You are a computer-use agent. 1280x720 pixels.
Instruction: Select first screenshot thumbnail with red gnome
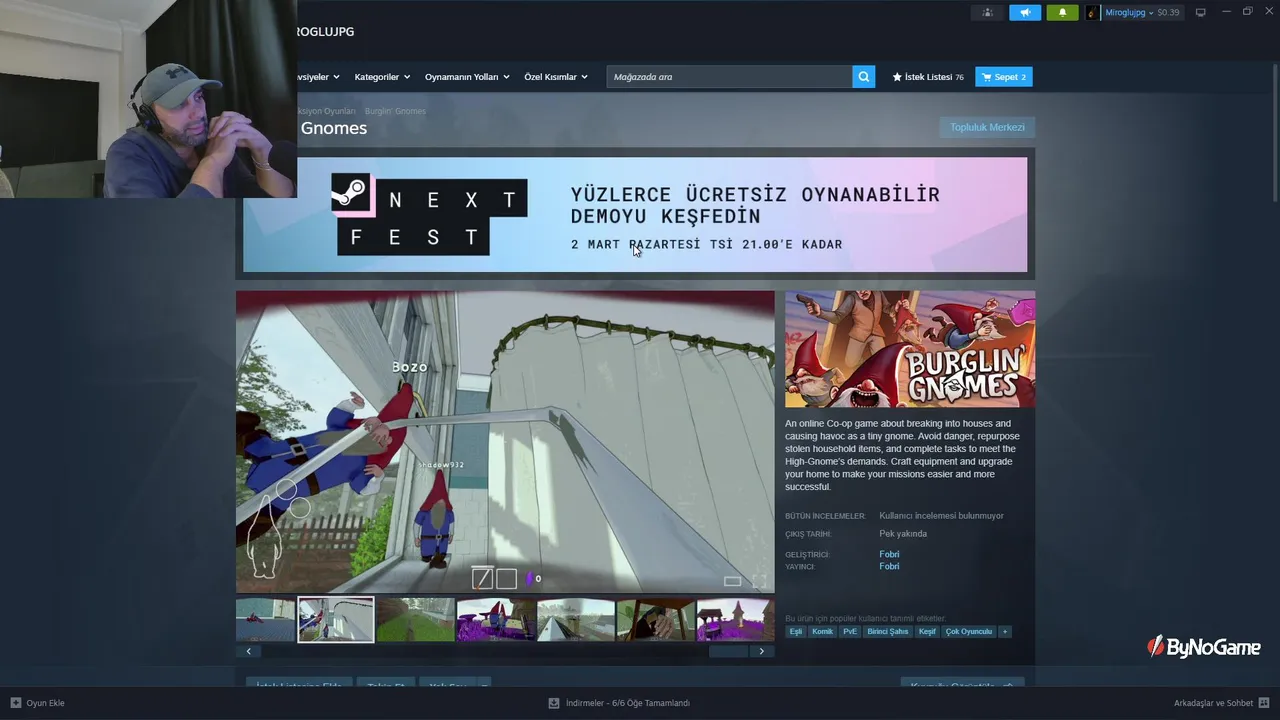(x=265, y=619)
